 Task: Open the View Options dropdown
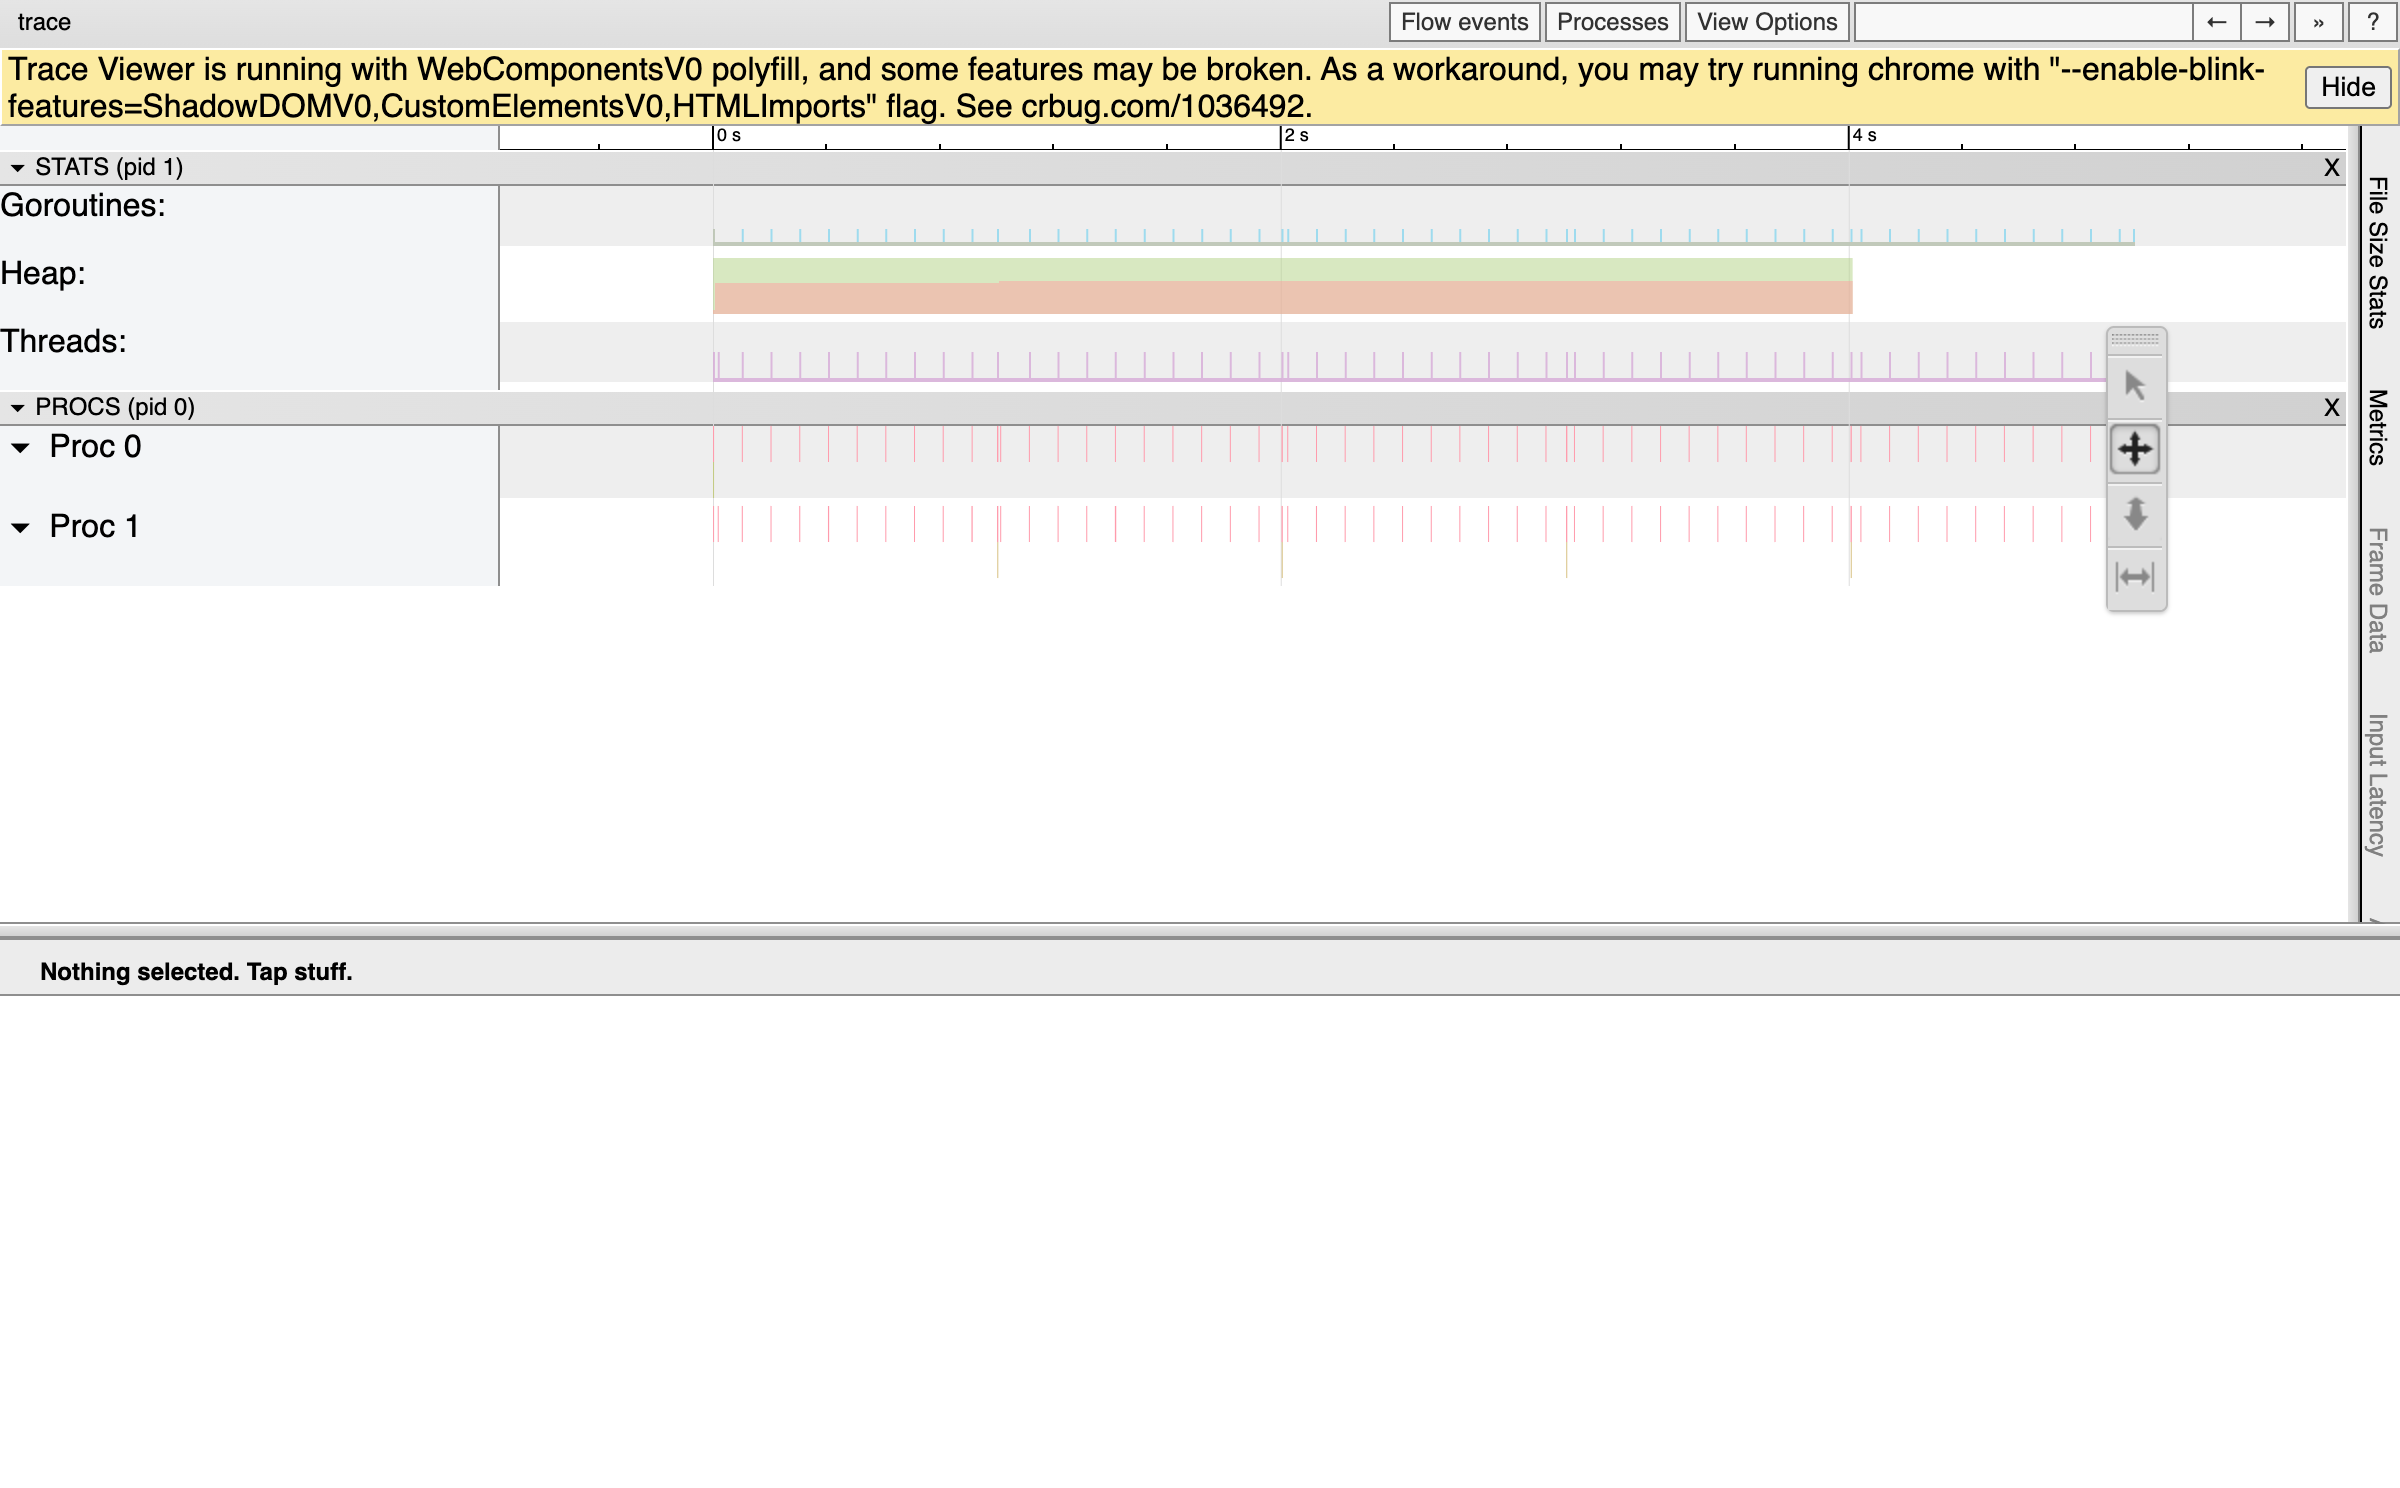[1767, 22]
